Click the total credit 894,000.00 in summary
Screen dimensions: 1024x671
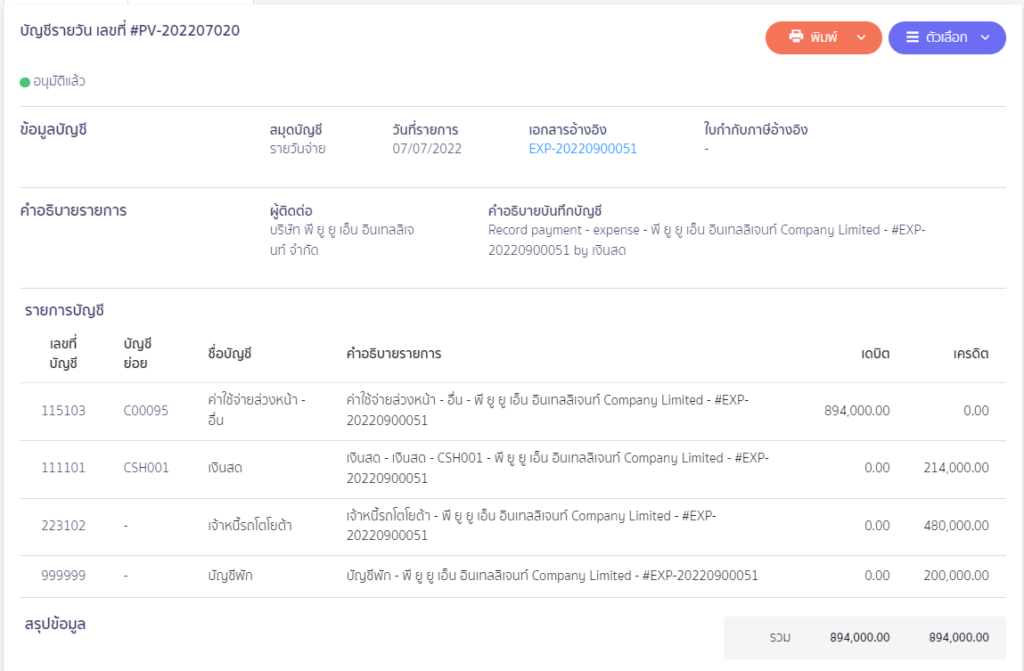coord(959,638)
